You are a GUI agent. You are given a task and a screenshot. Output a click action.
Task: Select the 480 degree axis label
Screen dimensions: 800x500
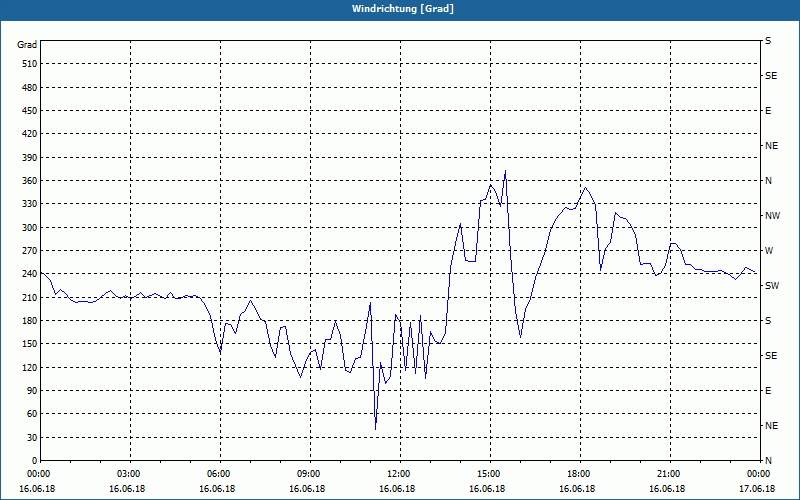click(x=30, y=88)
